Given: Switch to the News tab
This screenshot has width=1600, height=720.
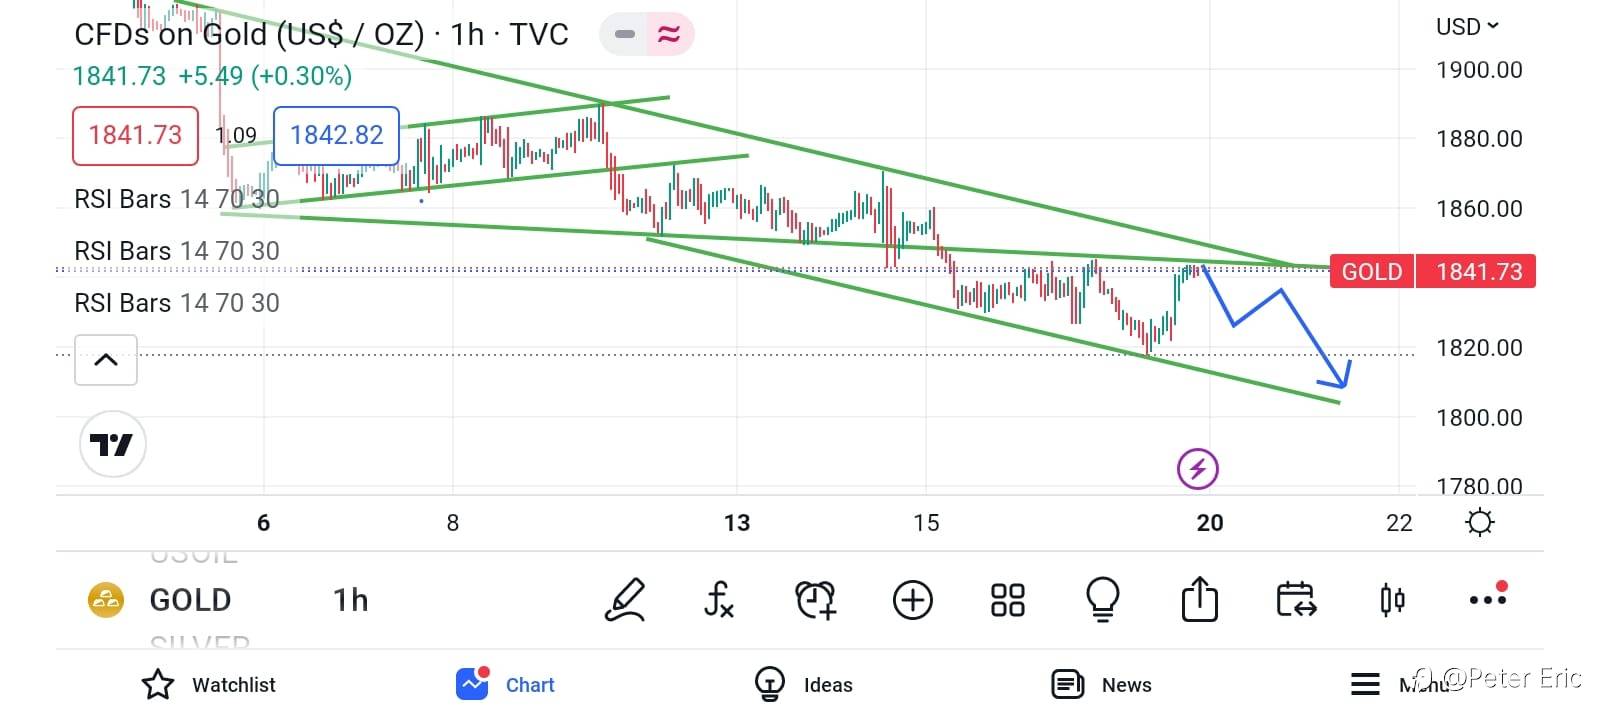Looking at the screenshot, I should pyautogui.click(x=1101, y=685).
